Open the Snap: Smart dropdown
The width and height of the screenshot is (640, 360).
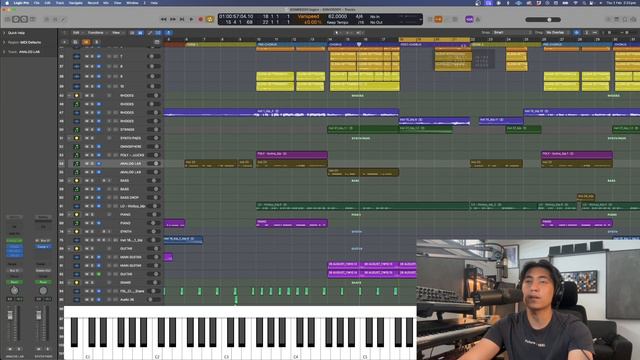(511, 33)
